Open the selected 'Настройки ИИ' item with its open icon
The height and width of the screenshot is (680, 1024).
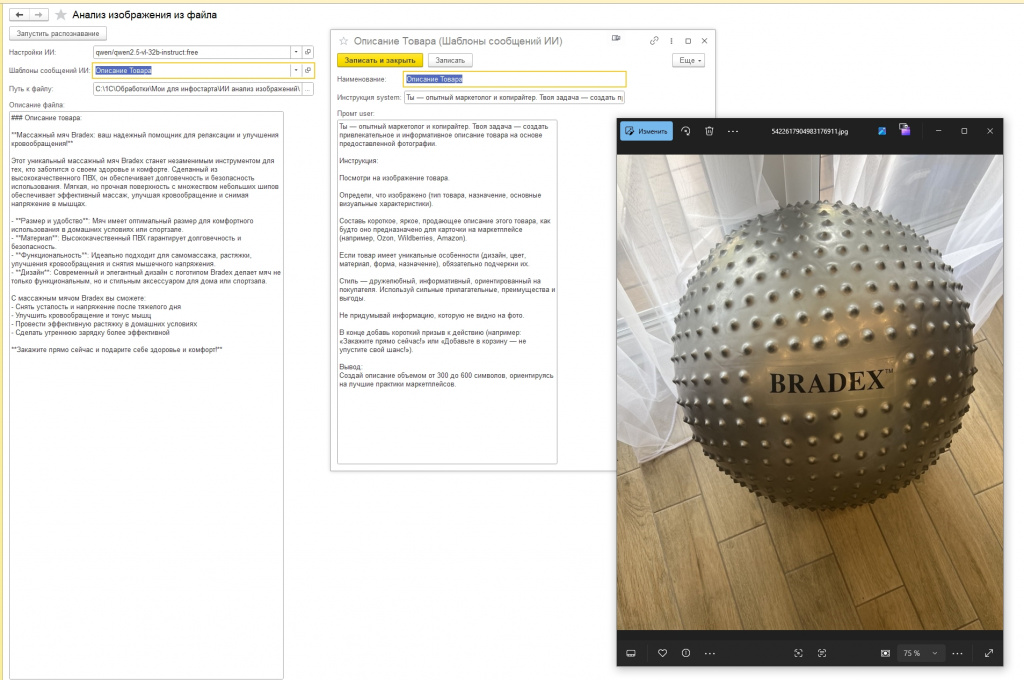308,52
